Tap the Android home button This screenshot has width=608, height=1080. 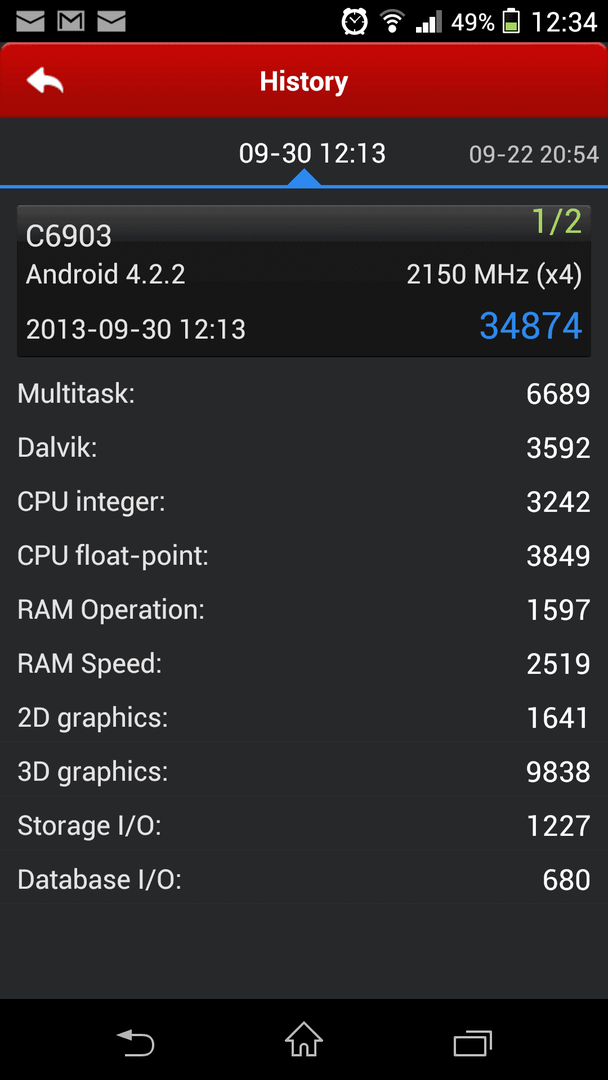point(304,1039)
